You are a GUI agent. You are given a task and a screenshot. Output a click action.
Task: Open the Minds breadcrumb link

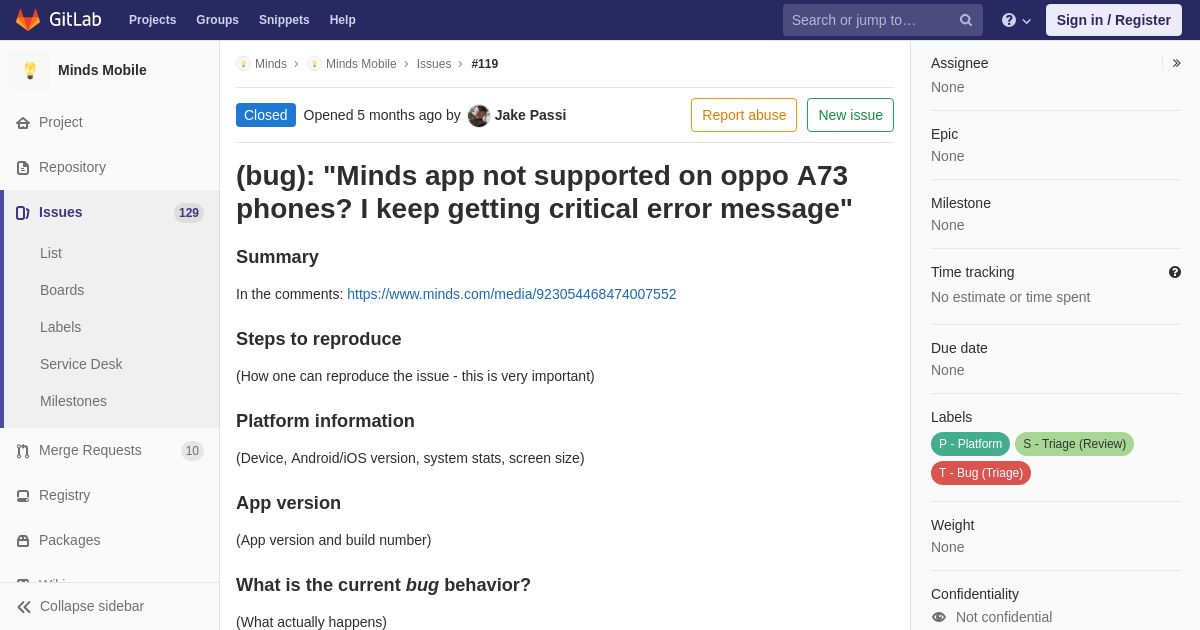271,64
